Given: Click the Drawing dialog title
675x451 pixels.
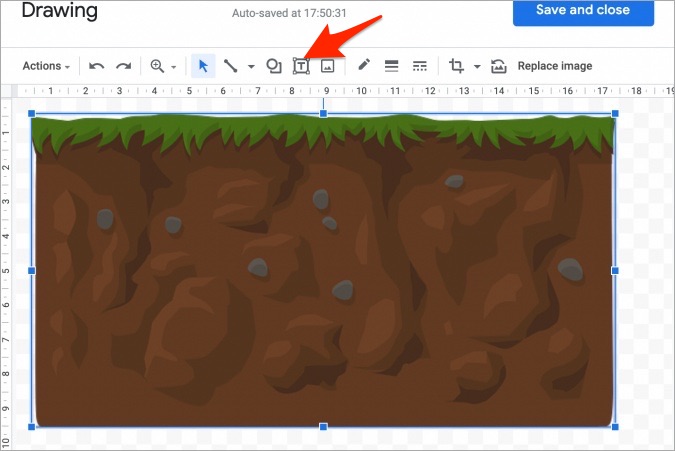Looking at the screenshot, I should [x=60, y=10].
